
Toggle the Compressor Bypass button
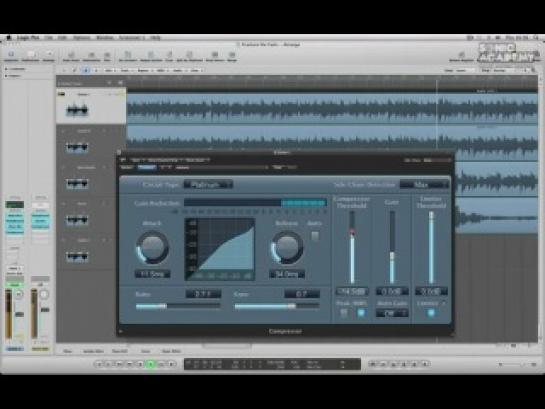pos(127,167)
